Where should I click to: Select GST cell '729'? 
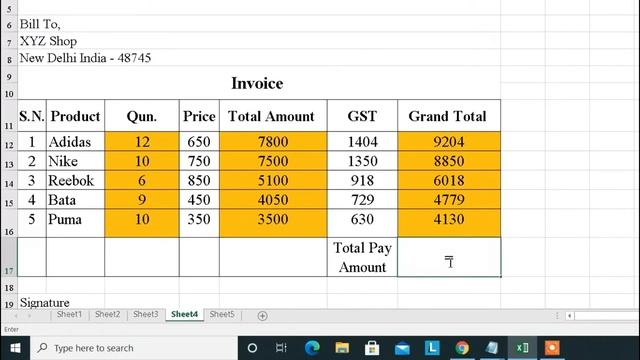click(x=362, y=200)
